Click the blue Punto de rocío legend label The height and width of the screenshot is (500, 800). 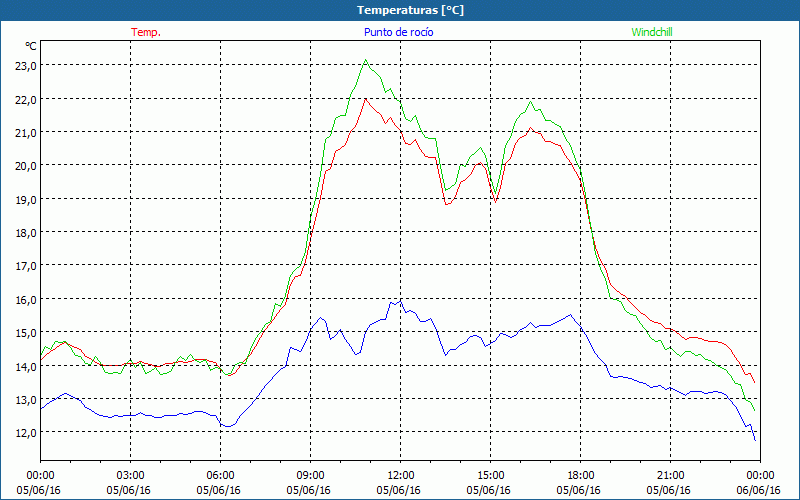[x=398, y=32]
